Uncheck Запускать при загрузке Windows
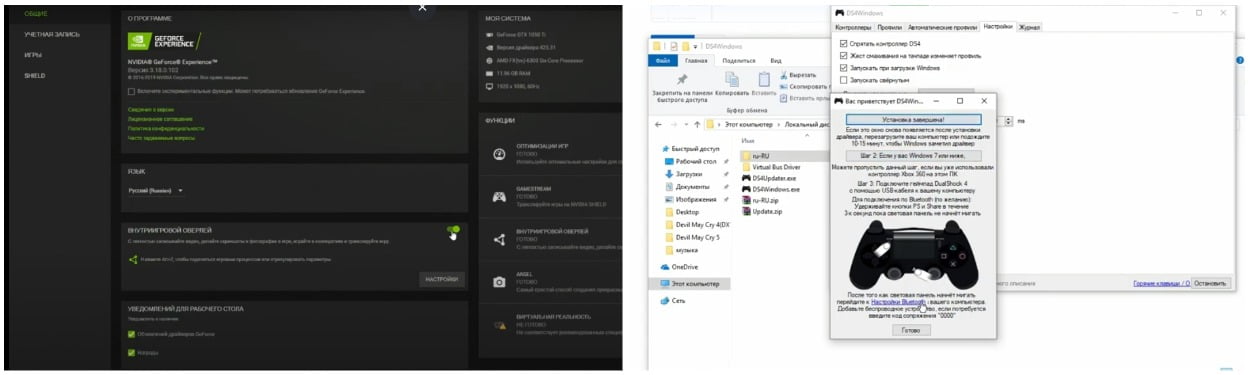Viewport: 1250px width, 375px height. pos(844,68)
